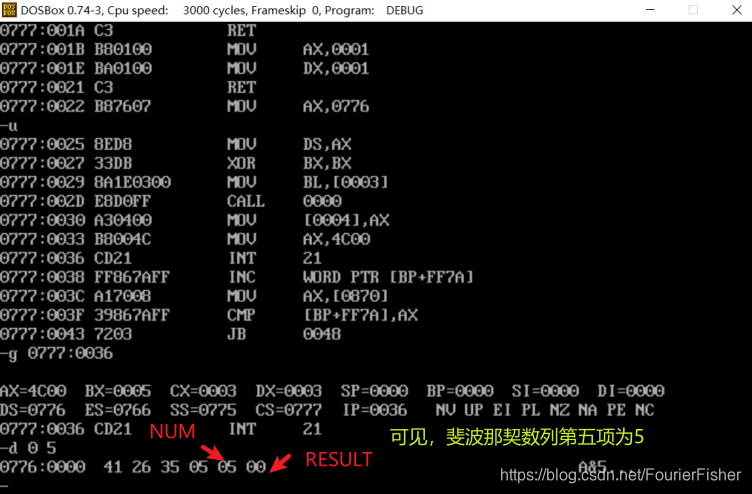Click the NZ zero flag
Screen dimensions: 752x494
tap(559, 410)
